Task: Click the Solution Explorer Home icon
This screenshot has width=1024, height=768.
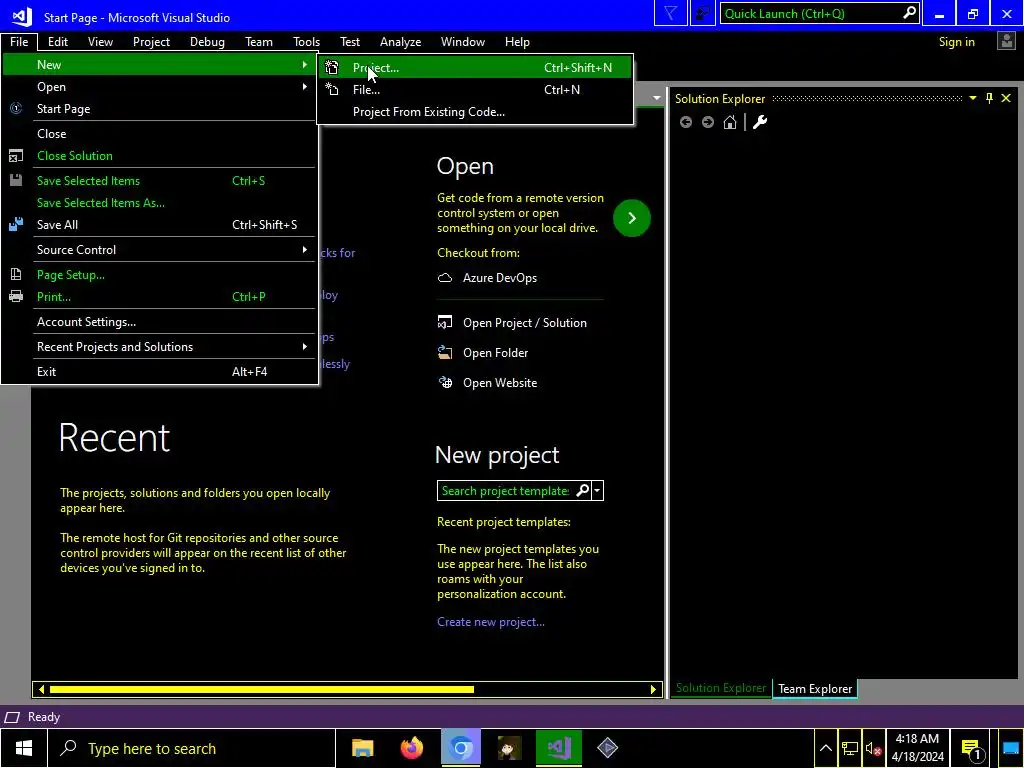Action: [730, 122]
